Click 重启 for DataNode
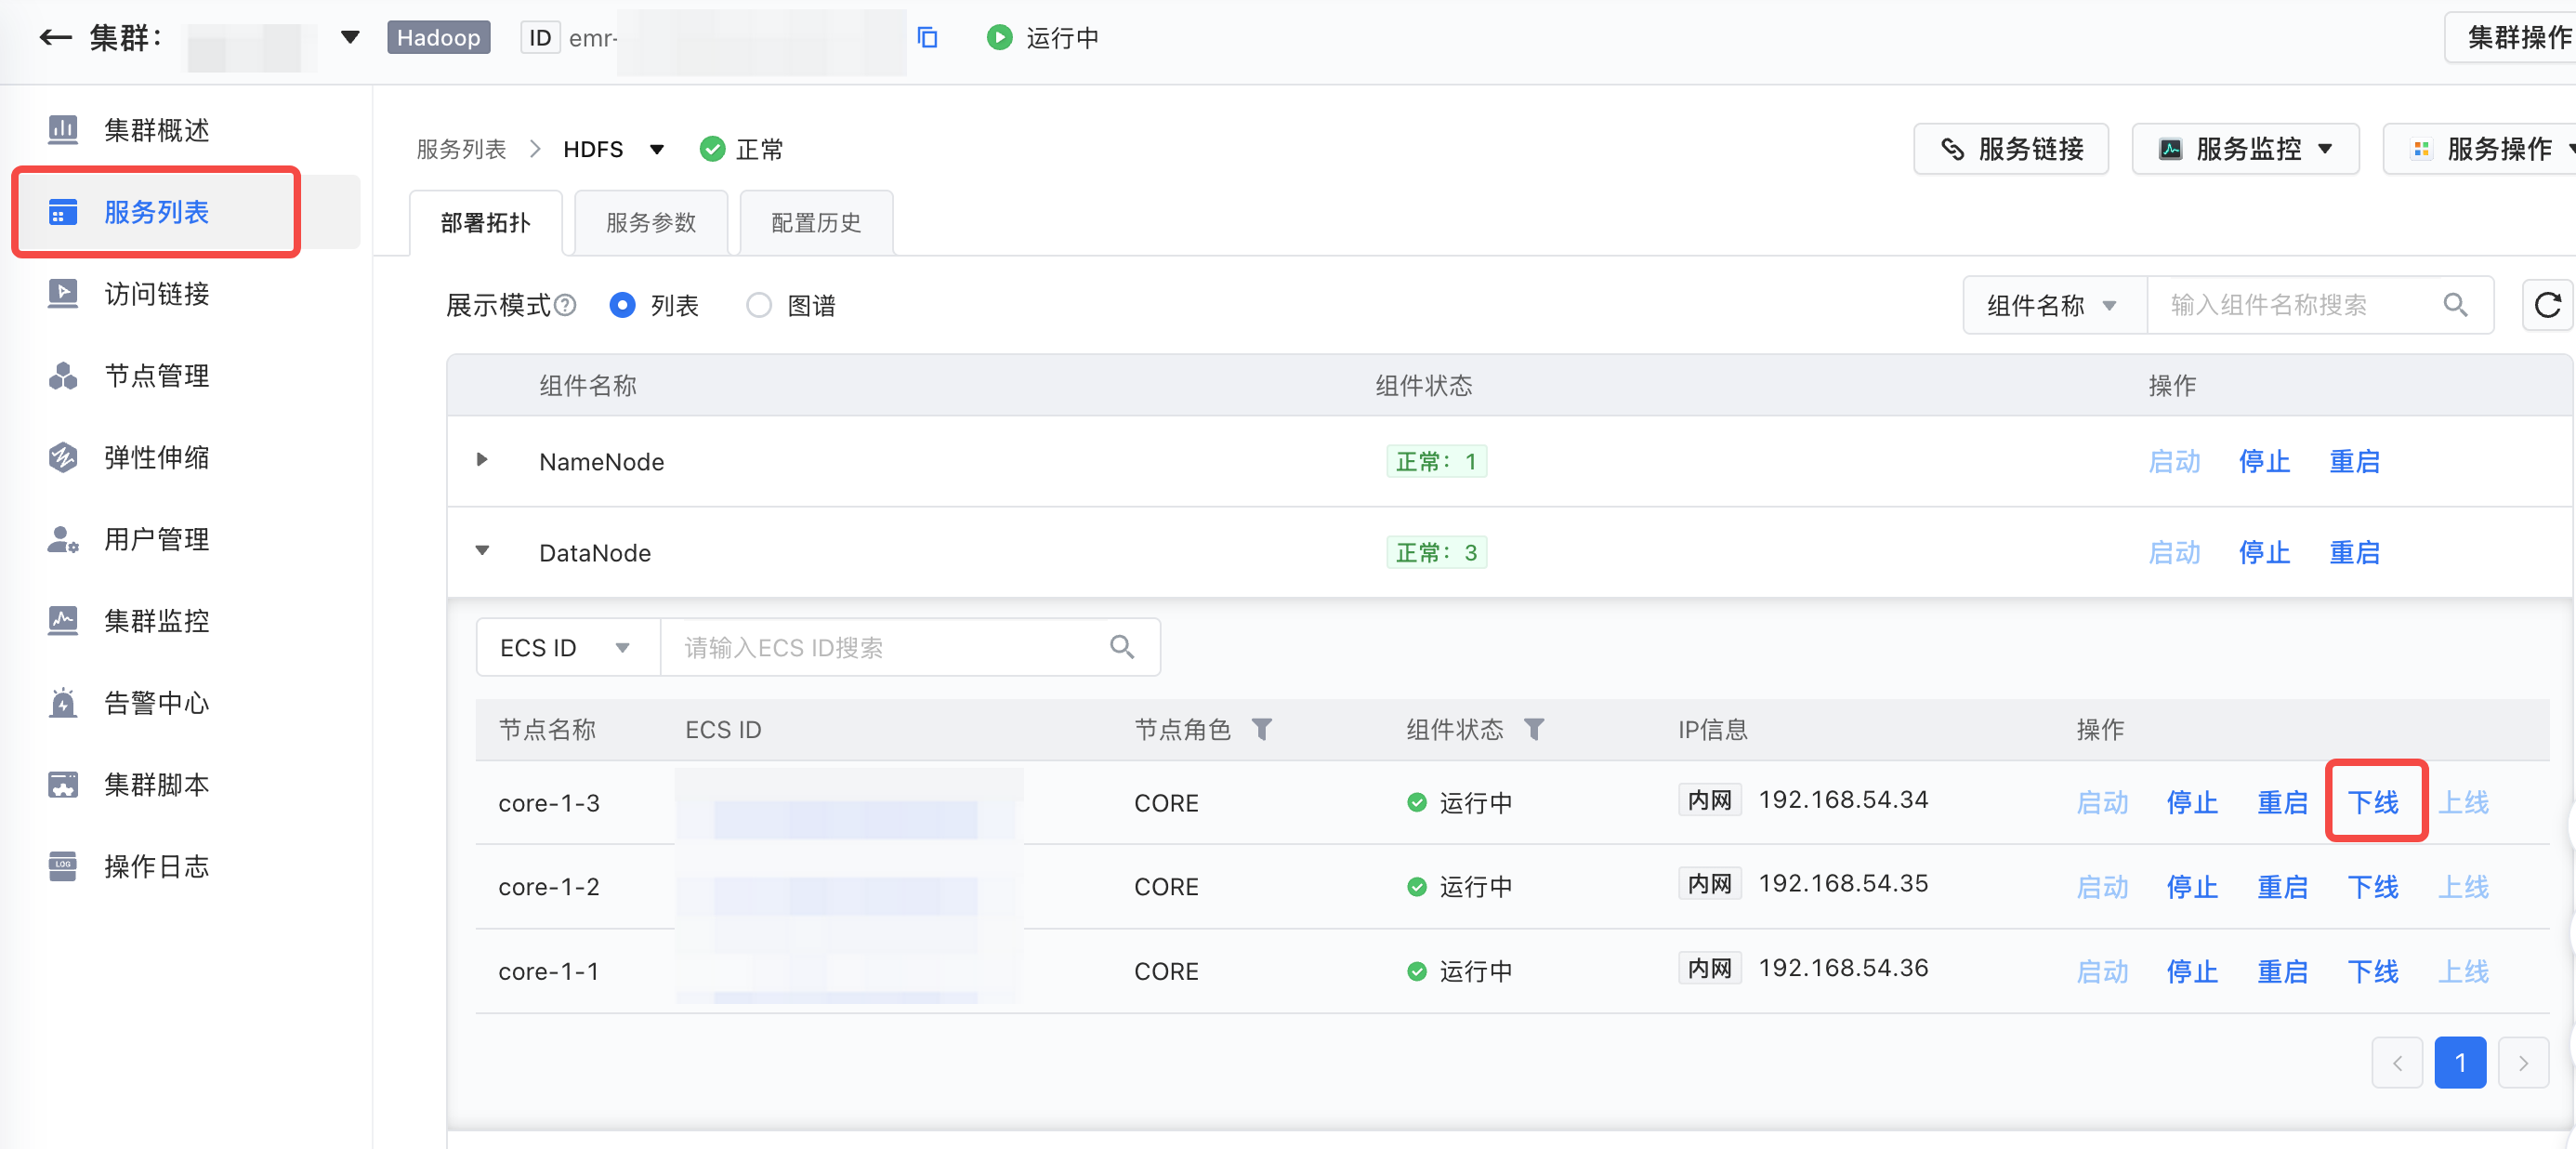Screen dimensions: 2576x1149 2354,553
